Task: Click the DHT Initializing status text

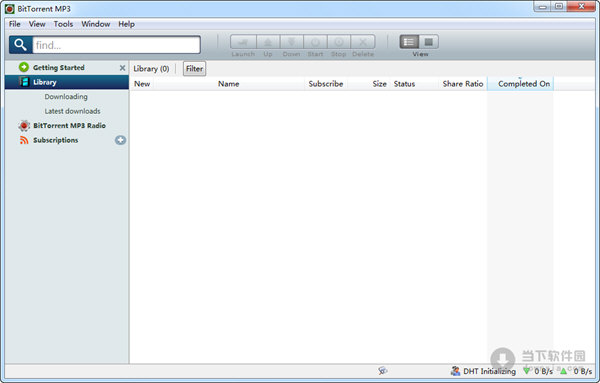Action: point(489,371)
